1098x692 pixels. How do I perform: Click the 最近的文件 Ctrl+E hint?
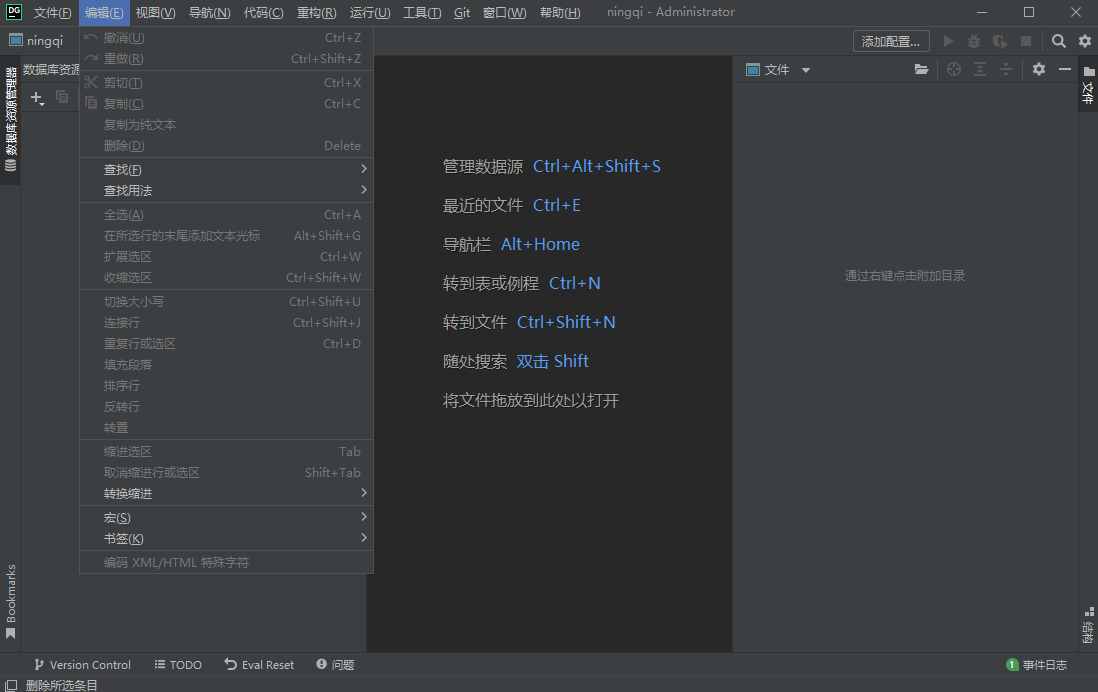(512, 205)
